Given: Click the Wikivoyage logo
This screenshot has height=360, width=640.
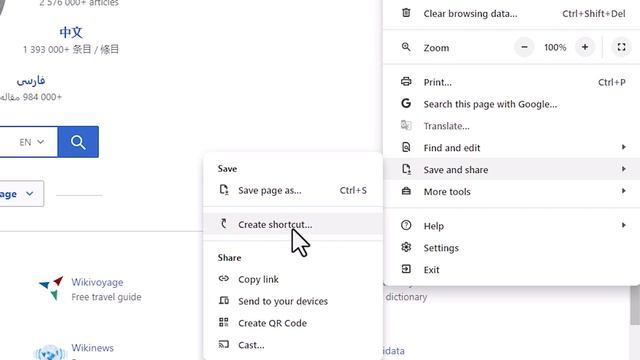Looking at the screenshot, I should pyautogui.click(x=51, y=288).
